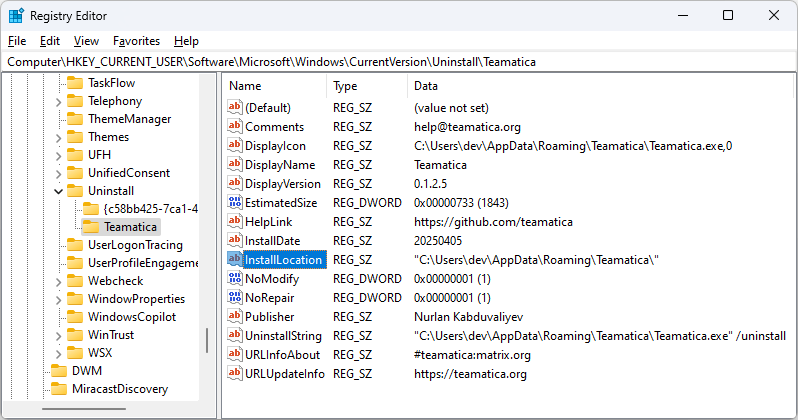Screen dimensions: 798x420
Task: Click the data #teamatica:matrix.org
Action: tap(472, 354)
